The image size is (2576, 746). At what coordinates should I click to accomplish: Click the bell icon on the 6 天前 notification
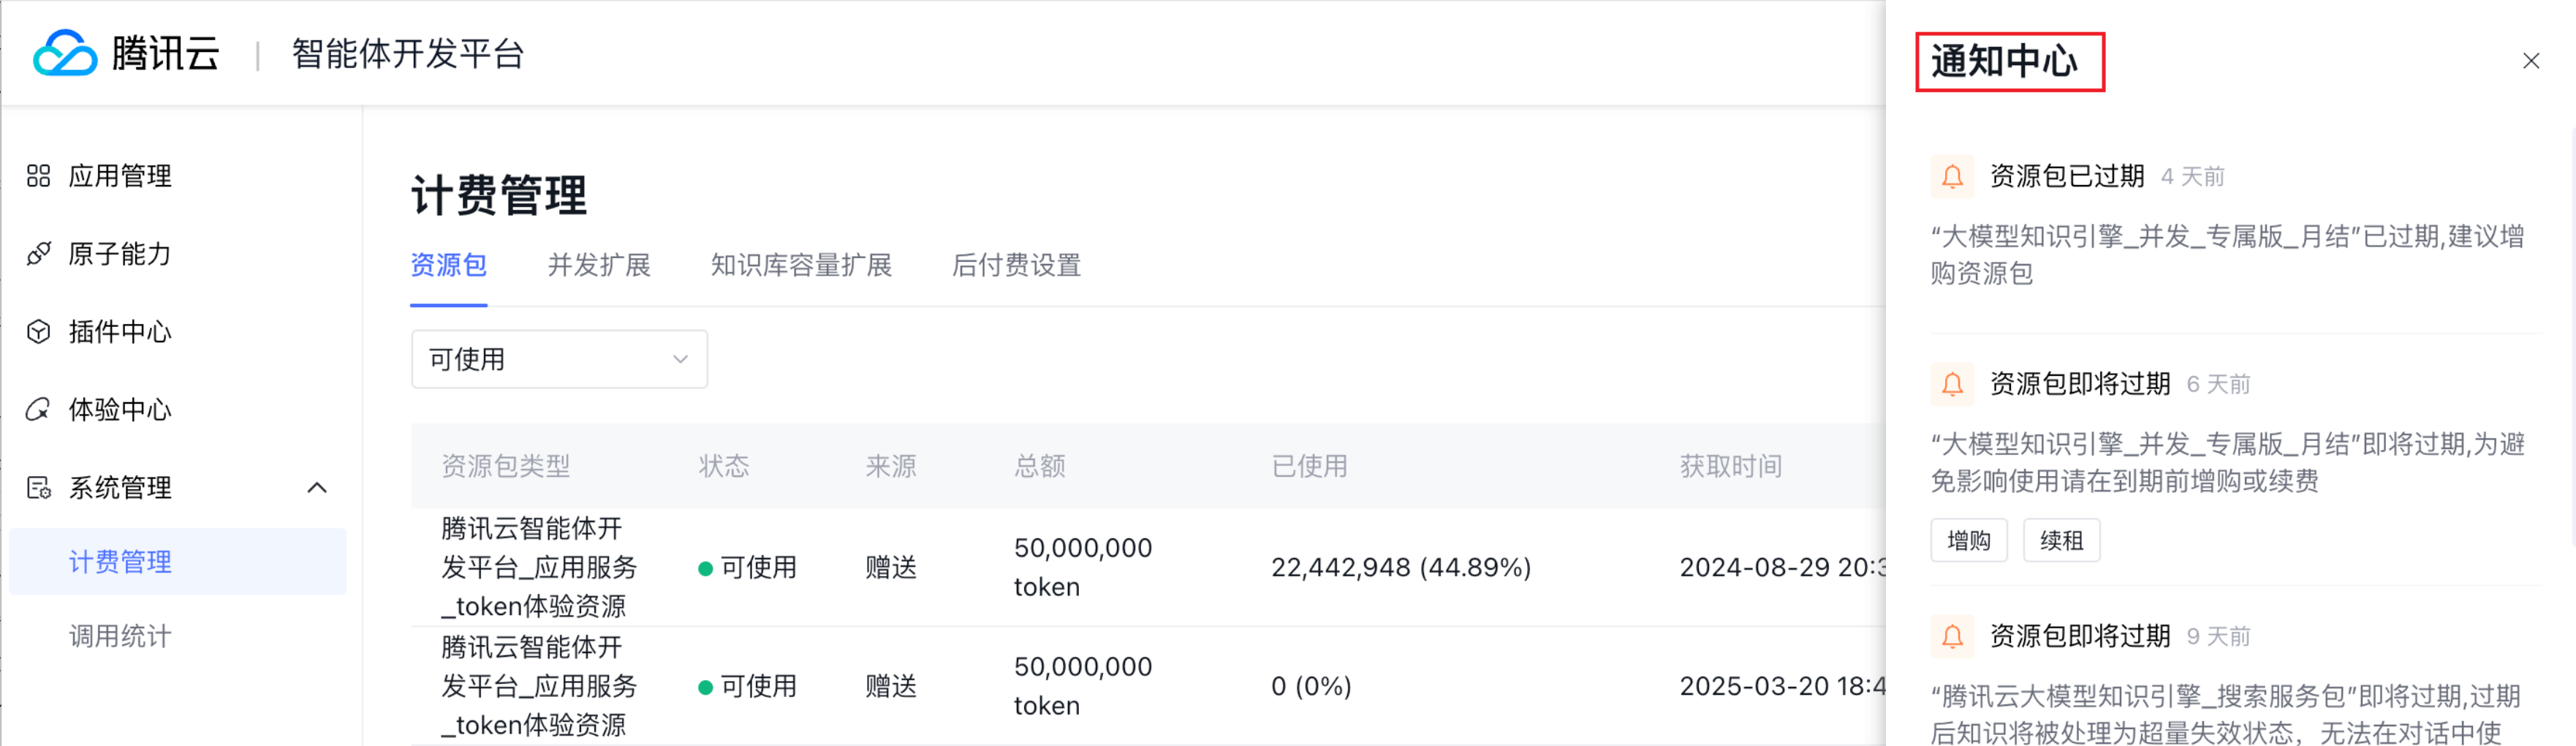[1952, 384]
